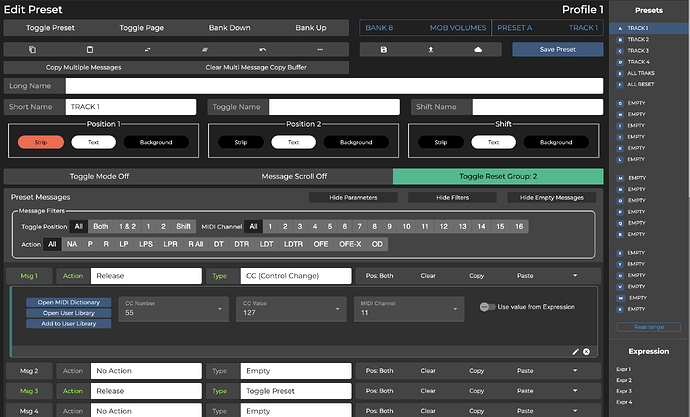Click the floppy disk save icon
The width and height of the screenshot is (690, 417).
(x=382, y=49)
